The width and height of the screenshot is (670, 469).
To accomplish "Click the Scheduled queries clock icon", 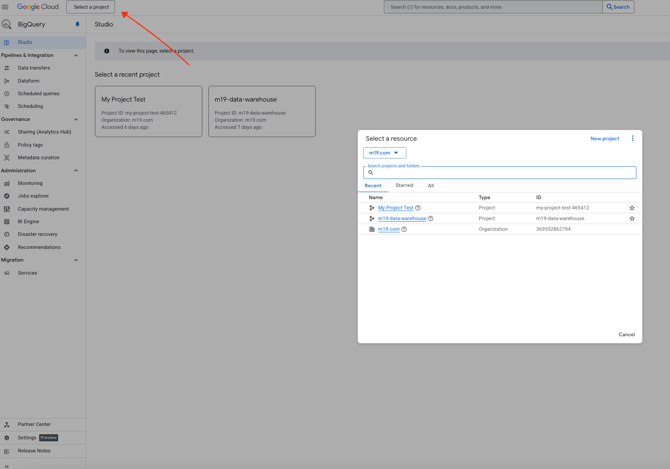I will pos(6,94).
